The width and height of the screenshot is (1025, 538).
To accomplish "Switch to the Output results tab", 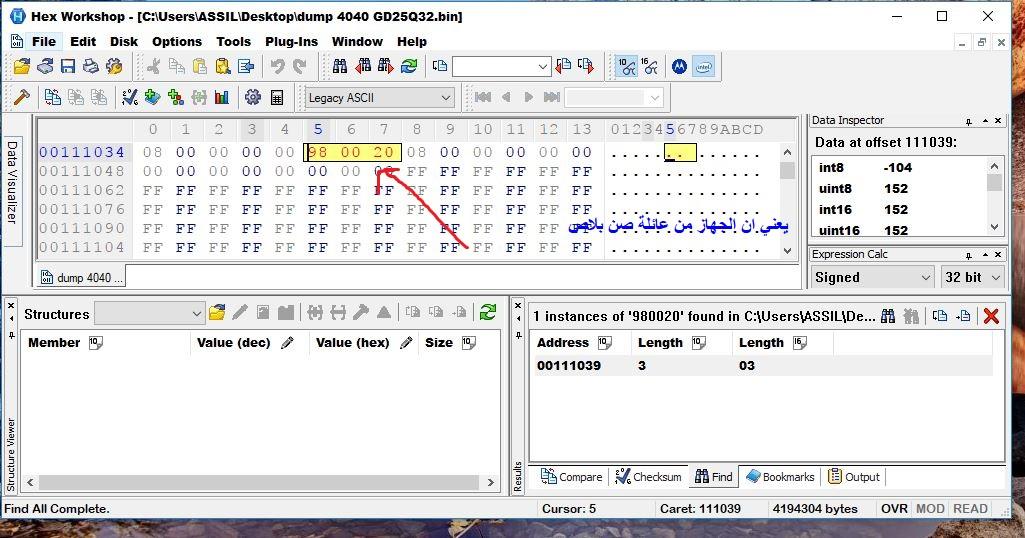I will click(x=854, y=477).
